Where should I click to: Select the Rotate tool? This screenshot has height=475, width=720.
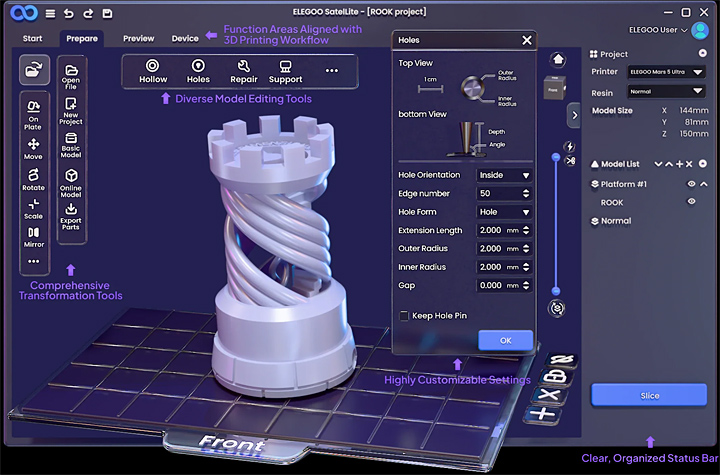click(x=33, y=179)
